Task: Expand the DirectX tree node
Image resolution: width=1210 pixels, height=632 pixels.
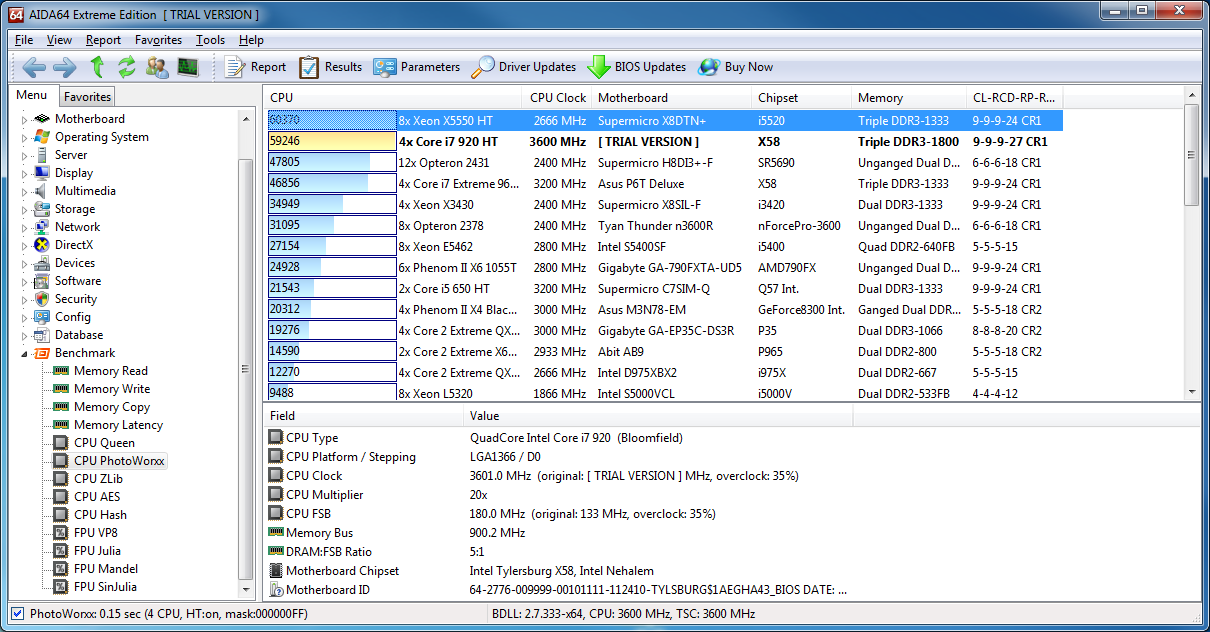Action: click(x=25, y=245)
